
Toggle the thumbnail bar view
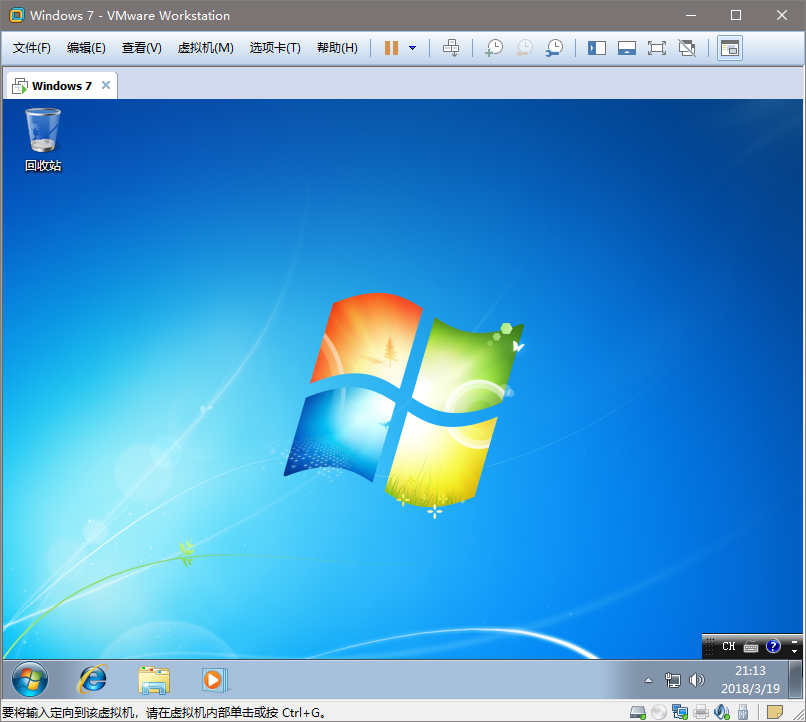tap(627, 48)
